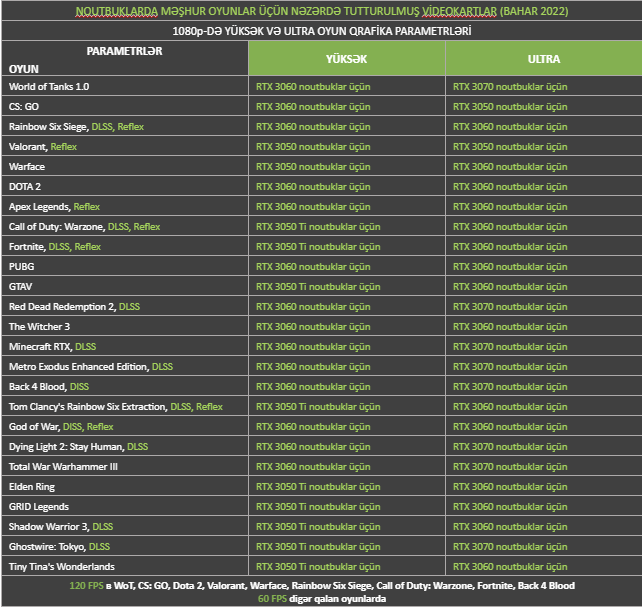The image size is (642, 607).
Task: Click the 'PUBG' game name
Action: click(x=22, y=267)
